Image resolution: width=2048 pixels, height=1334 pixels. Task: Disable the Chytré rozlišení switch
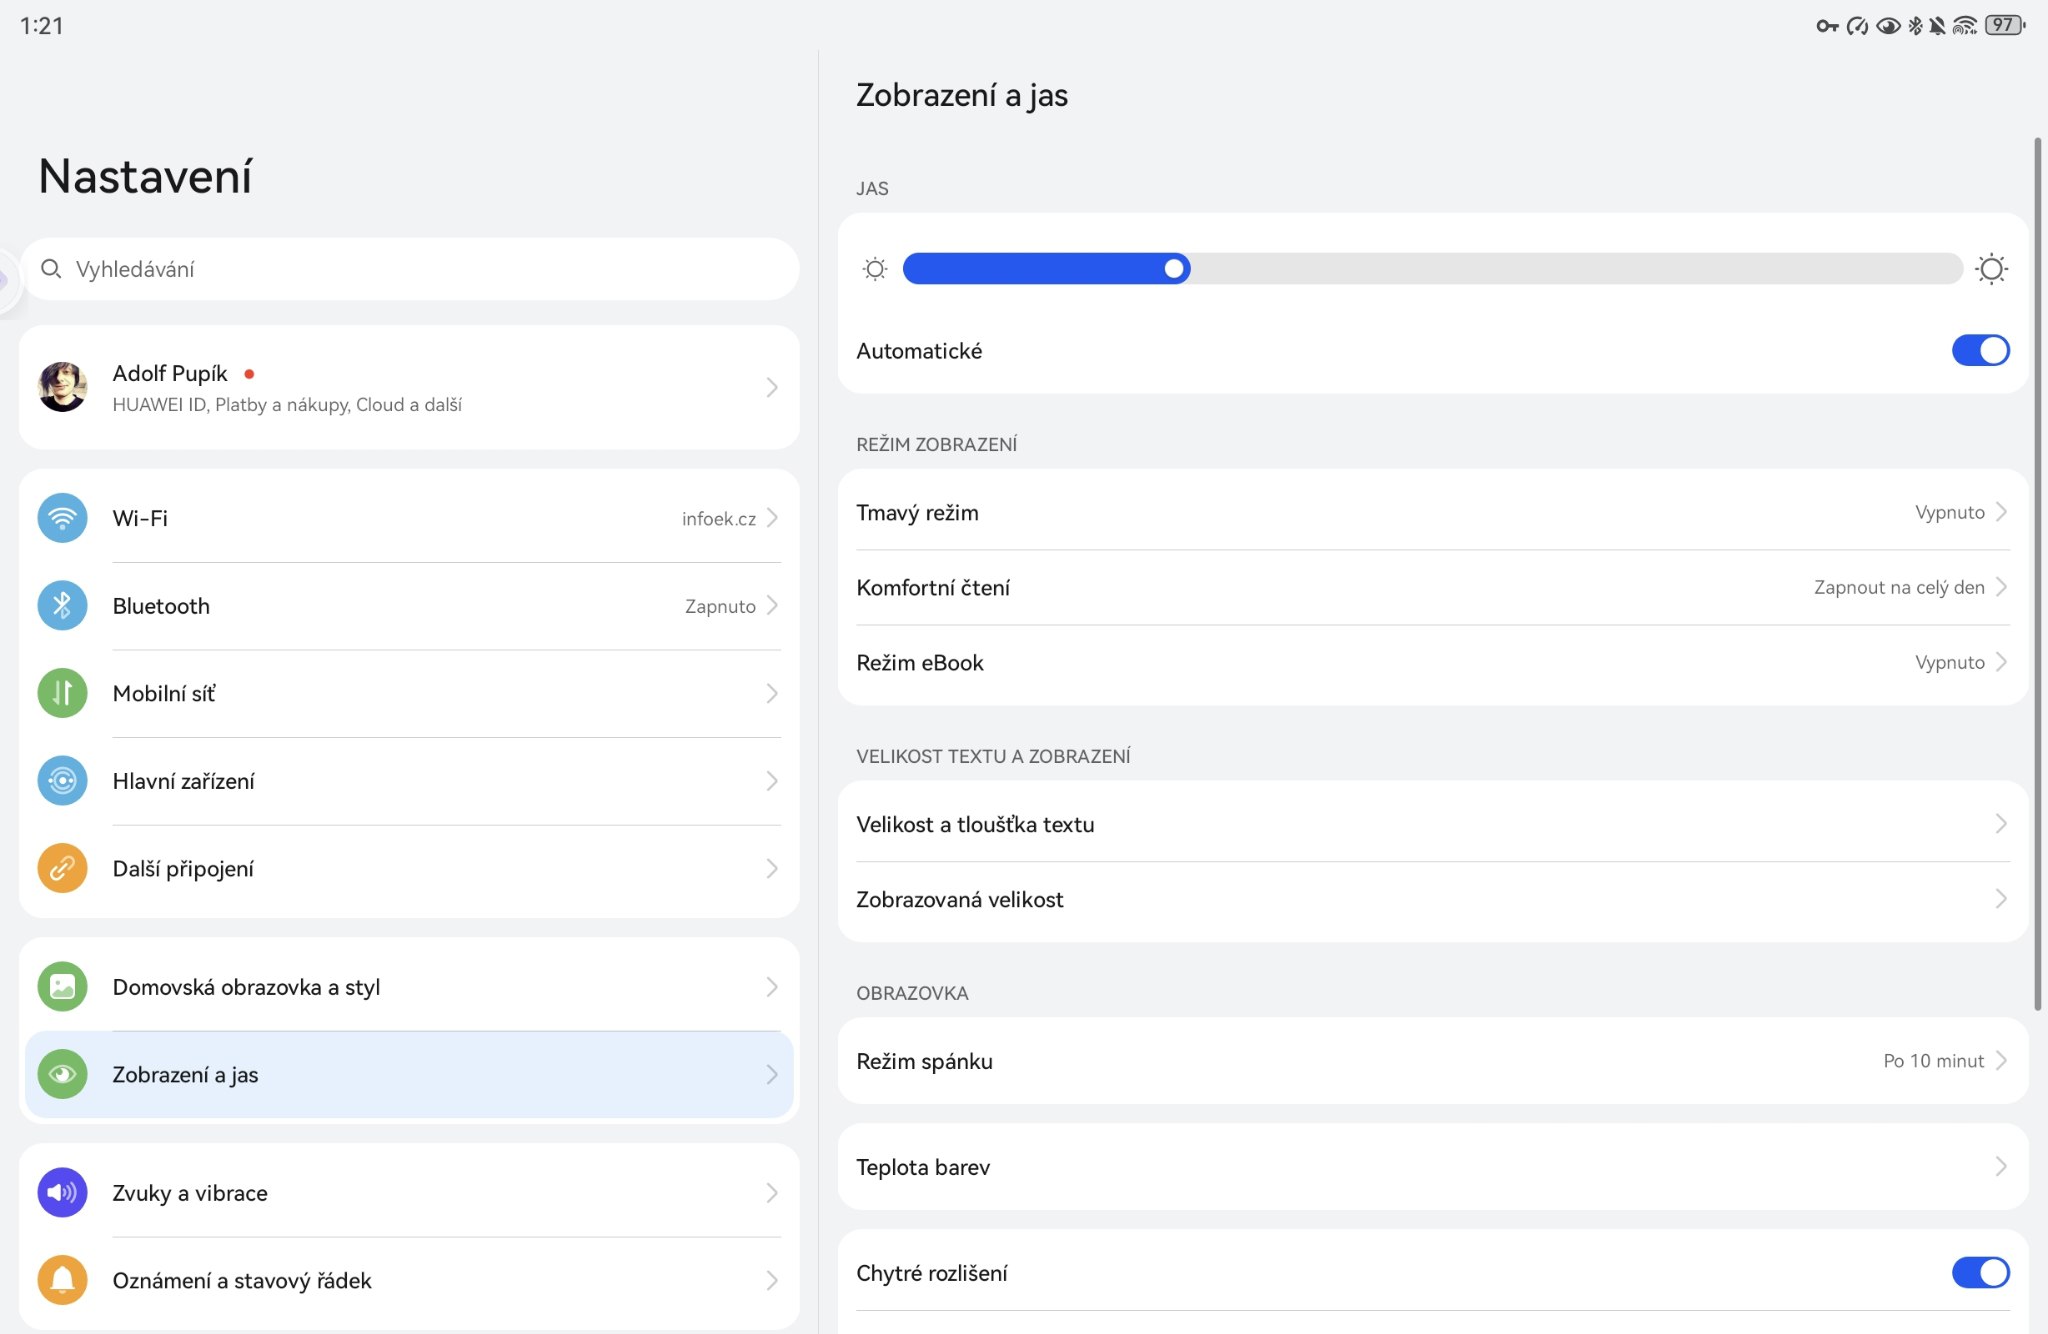(1980, 1272)
